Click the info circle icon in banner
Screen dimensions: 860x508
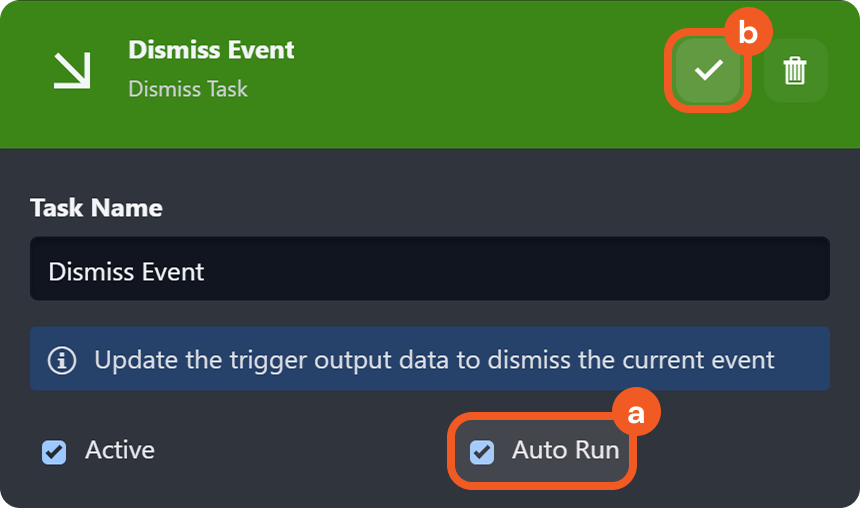point(62,359)
